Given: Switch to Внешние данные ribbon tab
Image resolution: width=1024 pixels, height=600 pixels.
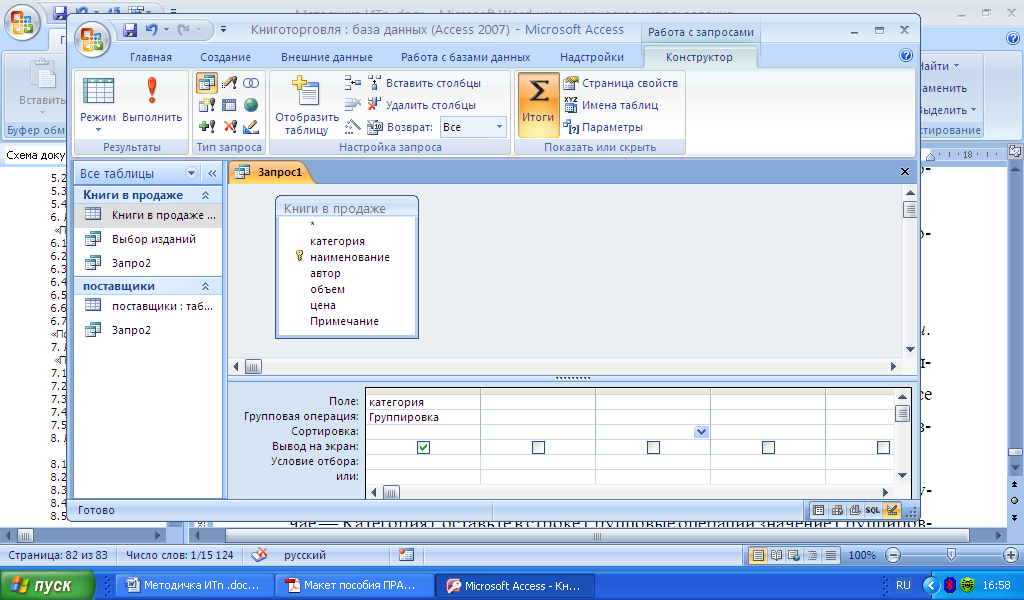Looking at the screenshot, I should (x=327, y=57).
